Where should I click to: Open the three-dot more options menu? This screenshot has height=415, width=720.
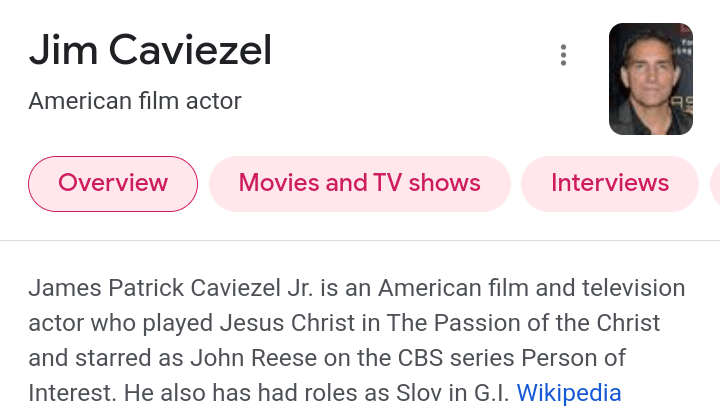(x=564, y=56)
